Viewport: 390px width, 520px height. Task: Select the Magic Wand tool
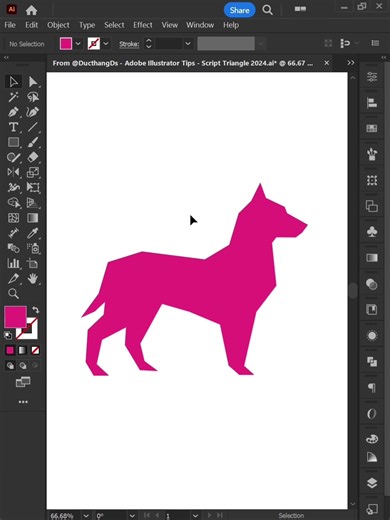pos(13,97)
